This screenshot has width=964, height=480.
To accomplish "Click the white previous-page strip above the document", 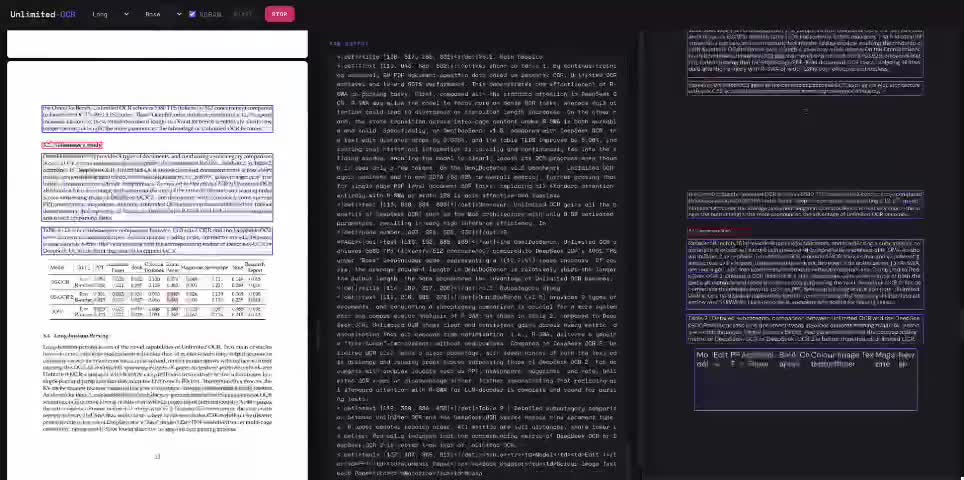I will (157, 44).
